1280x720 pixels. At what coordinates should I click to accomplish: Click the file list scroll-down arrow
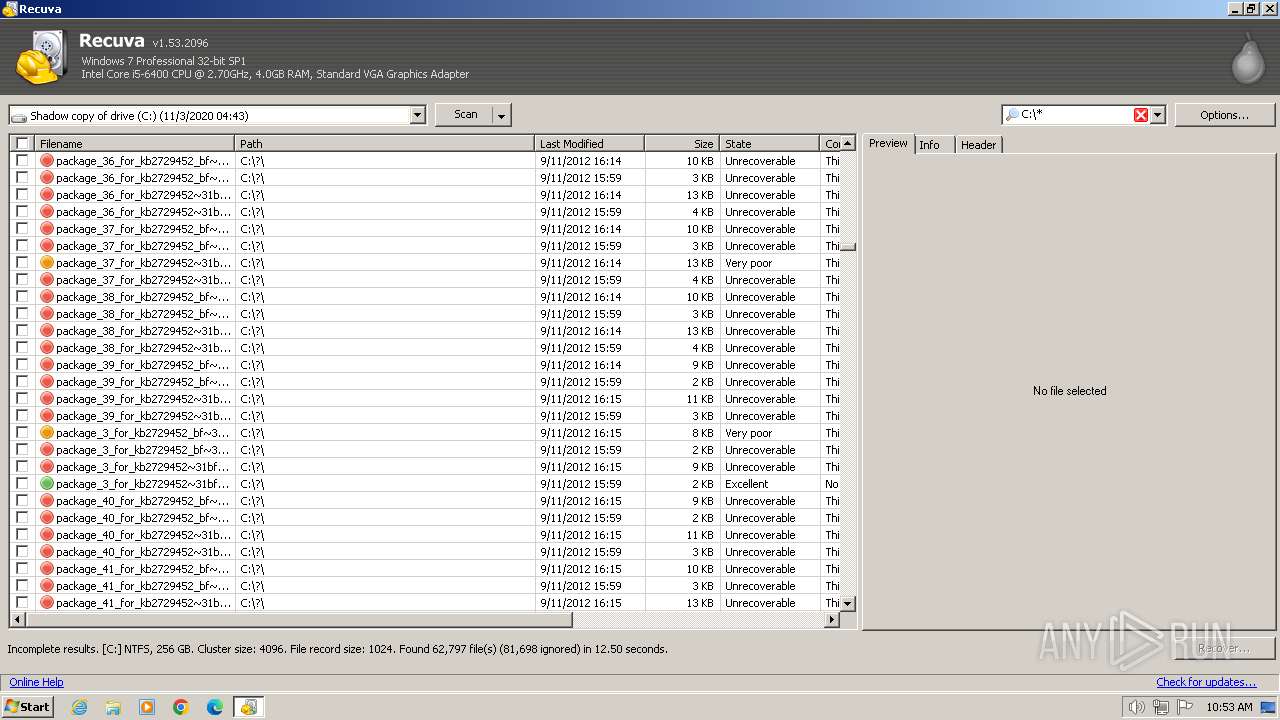point(848,603)
